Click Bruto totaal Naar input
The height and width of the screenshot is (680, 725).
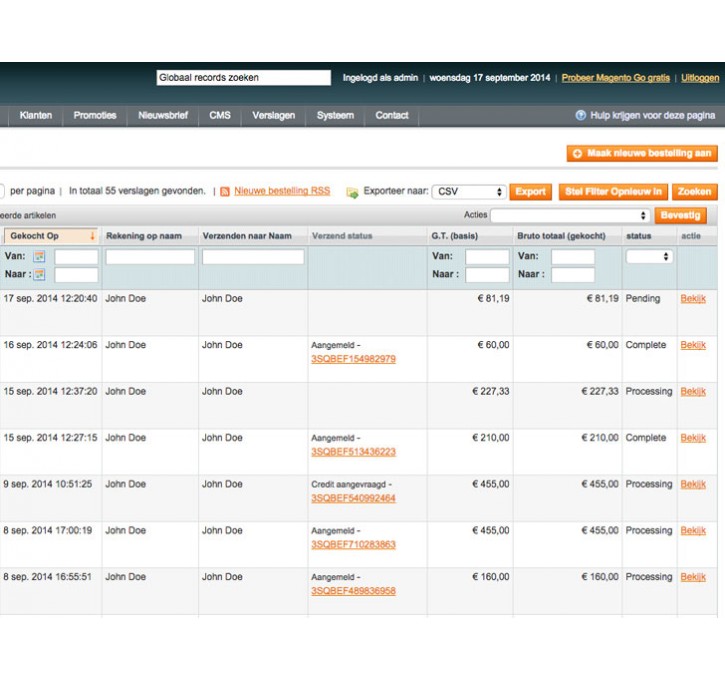tap(573, 275)
